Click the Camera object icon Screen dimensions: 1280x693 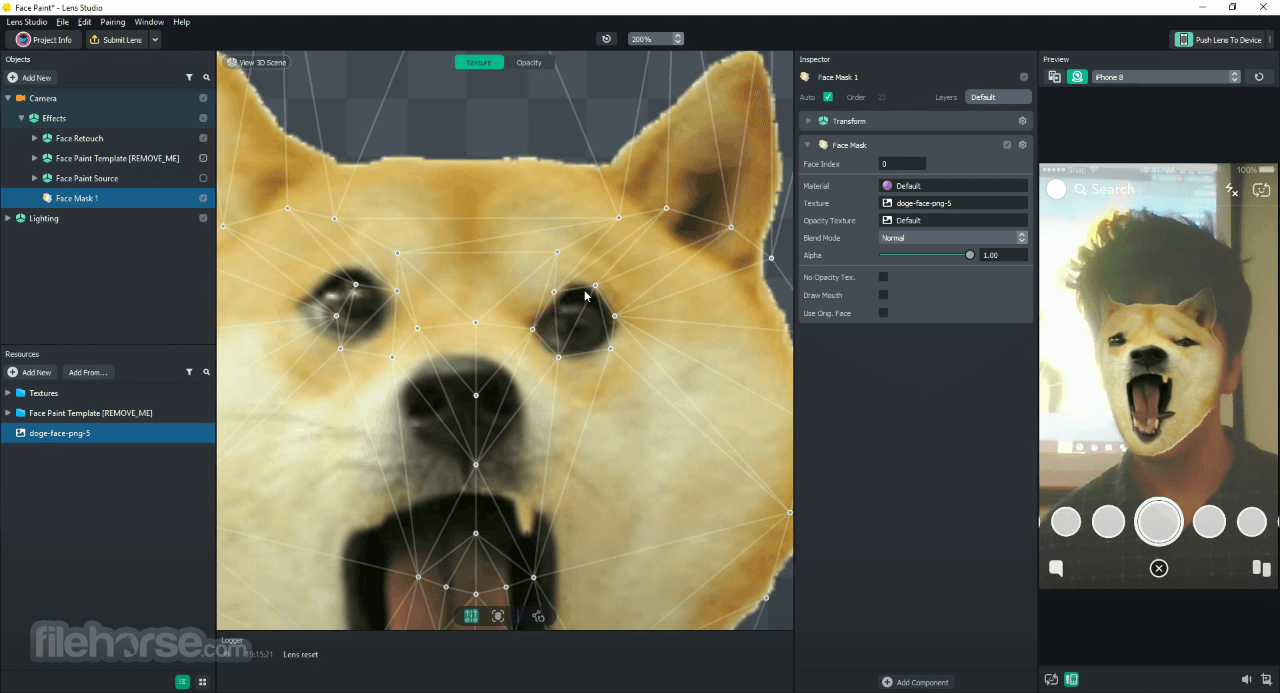pos(21,98)
